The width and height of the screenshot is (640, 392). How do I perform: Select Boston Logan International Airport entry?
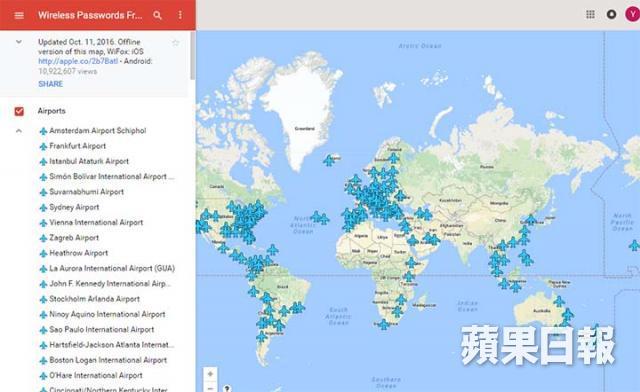coord(108,360)
